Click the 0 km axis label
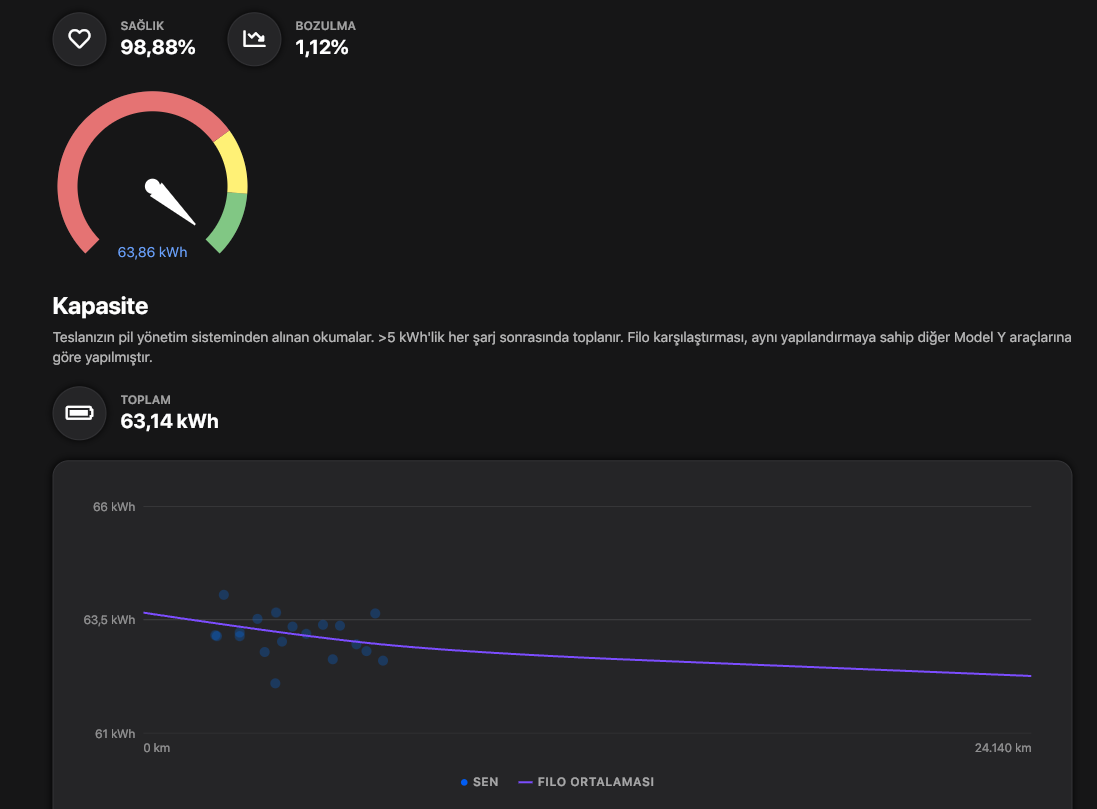Viewport: 1097px width, 809px height. point(158,748)
